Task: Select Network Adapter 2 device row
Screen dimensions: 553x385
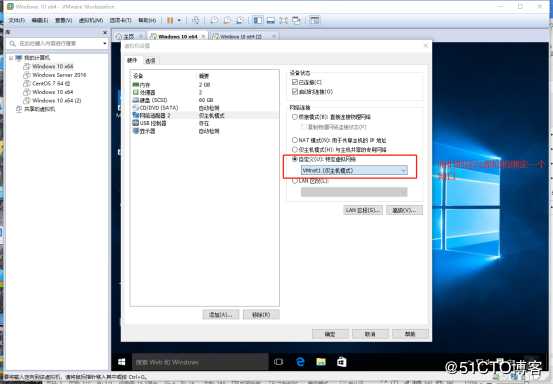Action: click(204, 116)
